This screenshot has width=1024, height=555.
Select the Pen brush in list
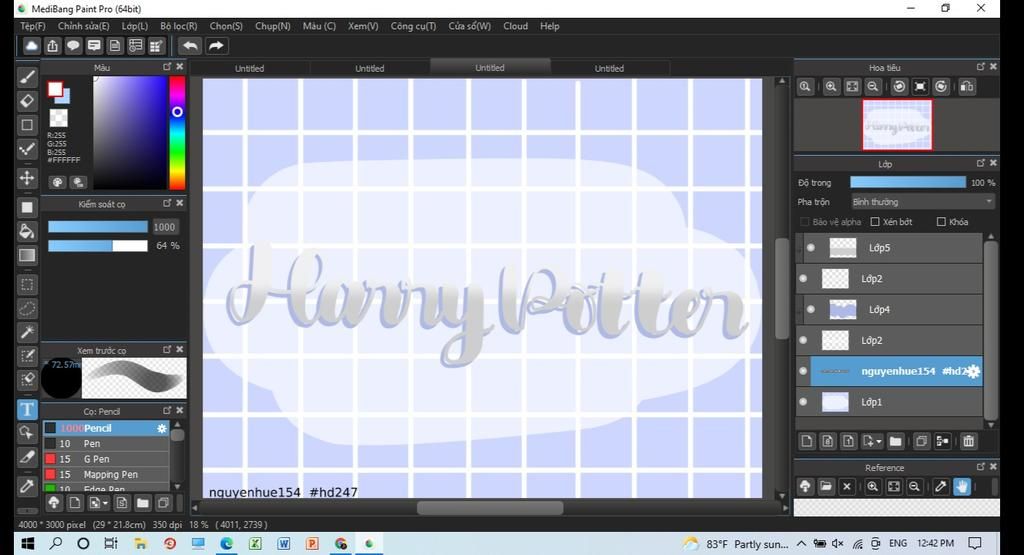click(x=106, y=443)
